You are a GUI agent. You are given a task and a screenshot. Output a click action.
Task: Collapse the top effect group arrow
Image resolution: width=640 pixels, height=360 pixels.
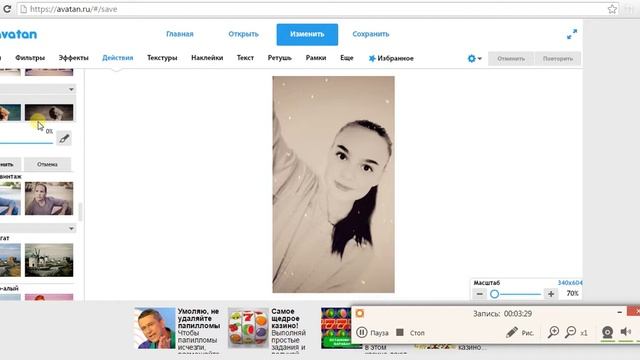(x=71, y=89)
